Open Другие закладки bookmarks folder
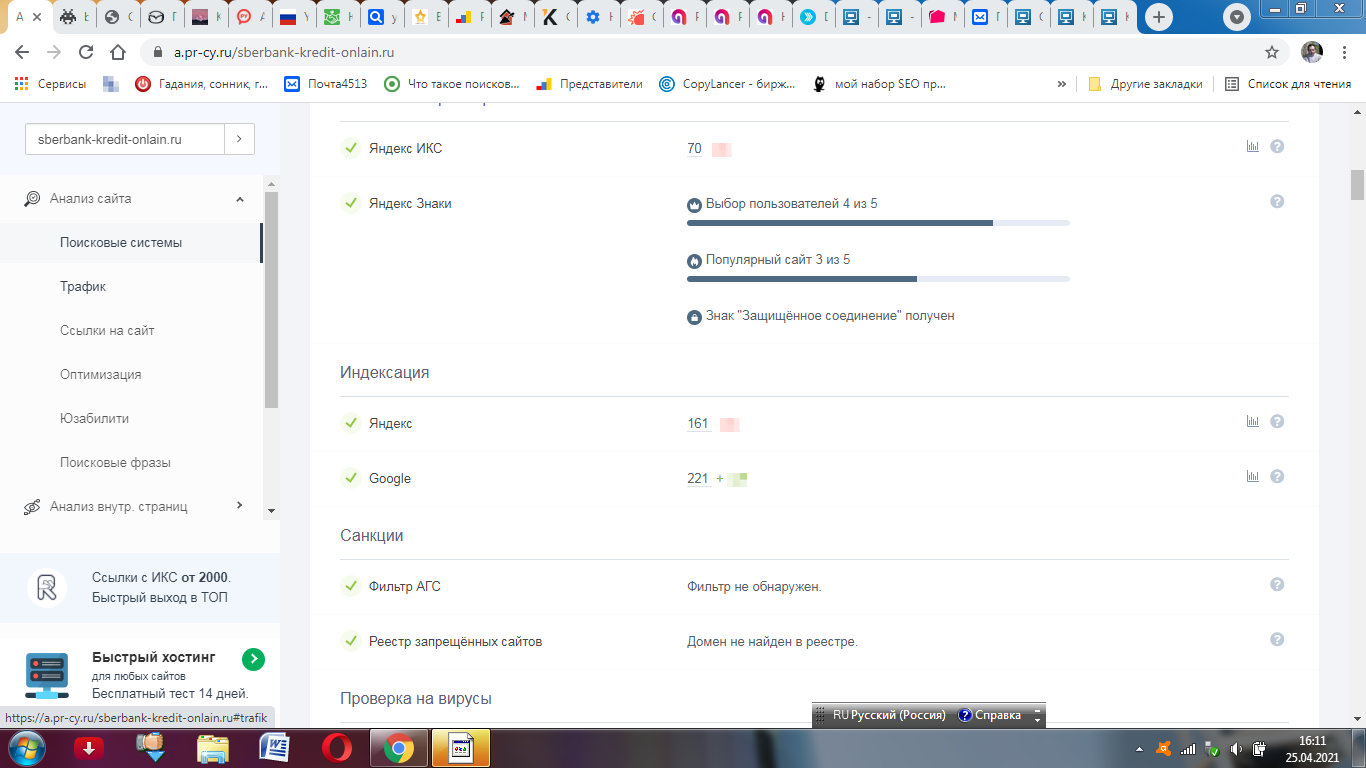The image size is (1366, 768). pyautogui.click(x=1146, y=84)
